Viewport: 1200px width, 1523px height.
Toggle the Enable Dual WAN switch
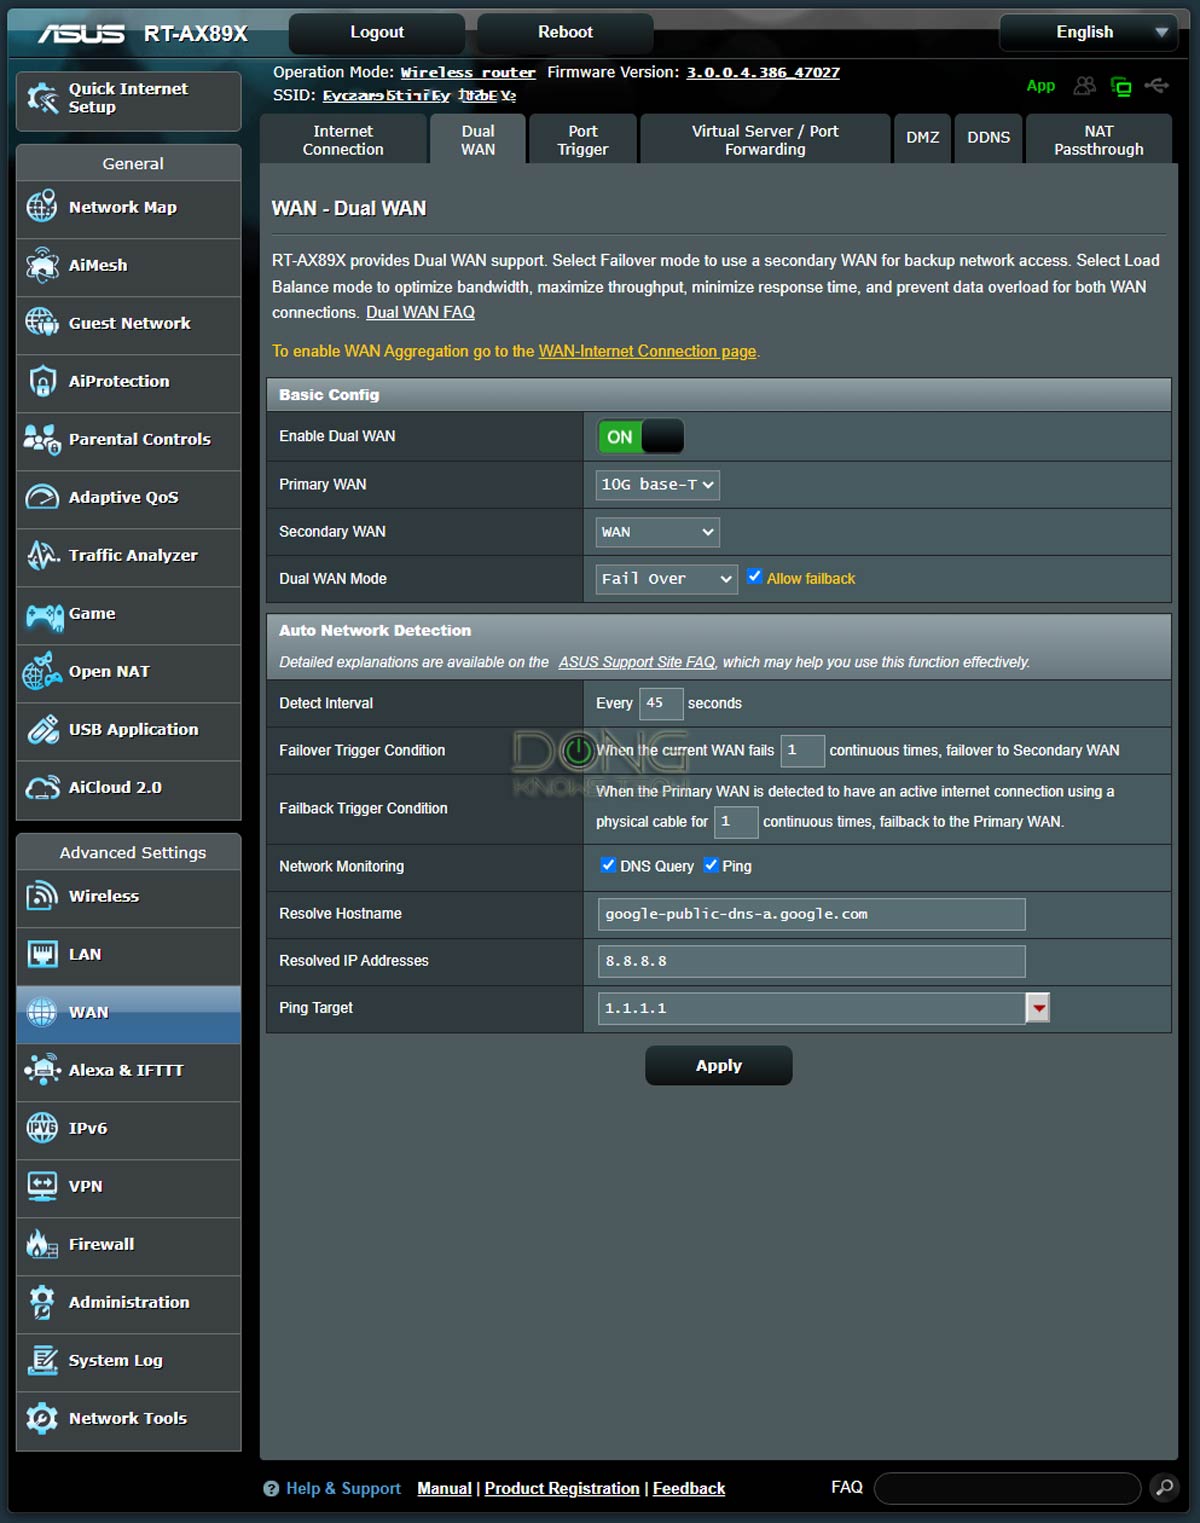[641, 437]
